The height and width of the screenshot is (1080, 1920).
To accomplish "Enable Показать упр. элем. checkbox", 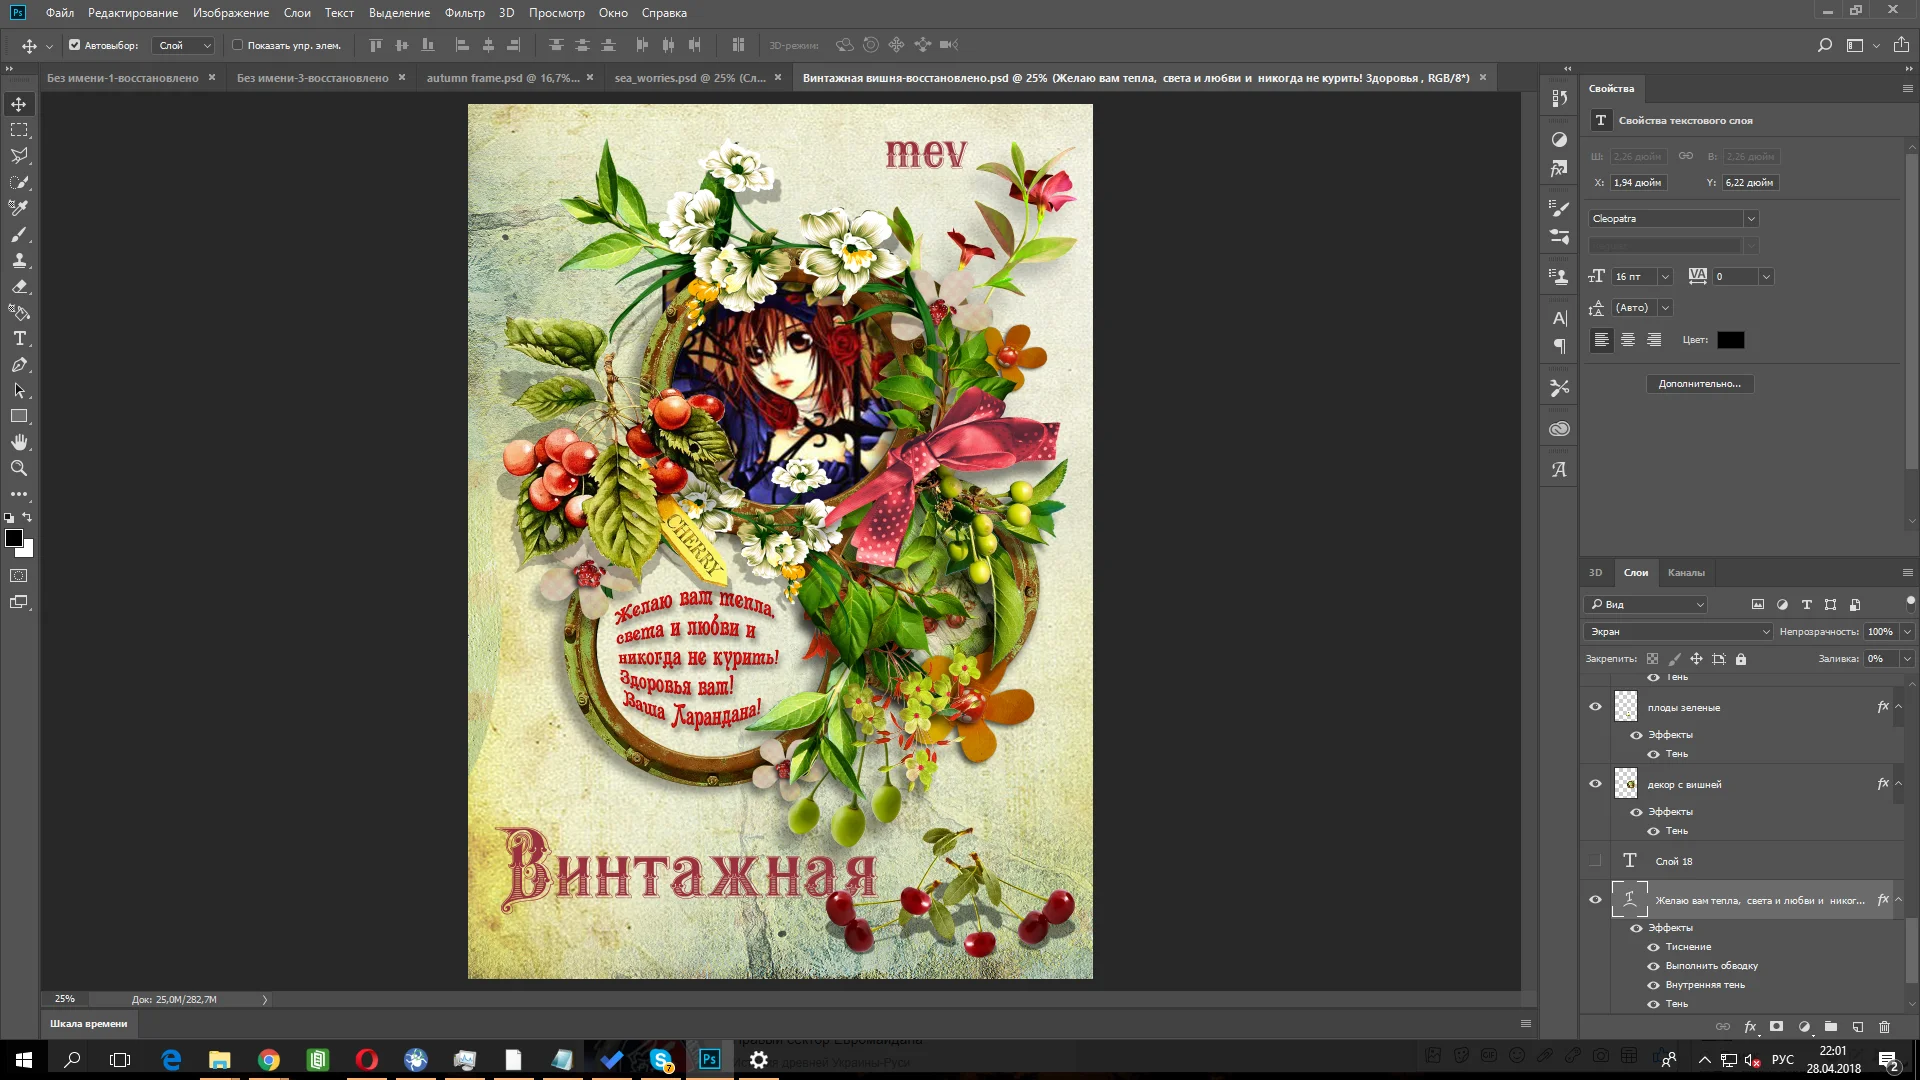I will 238,45.
